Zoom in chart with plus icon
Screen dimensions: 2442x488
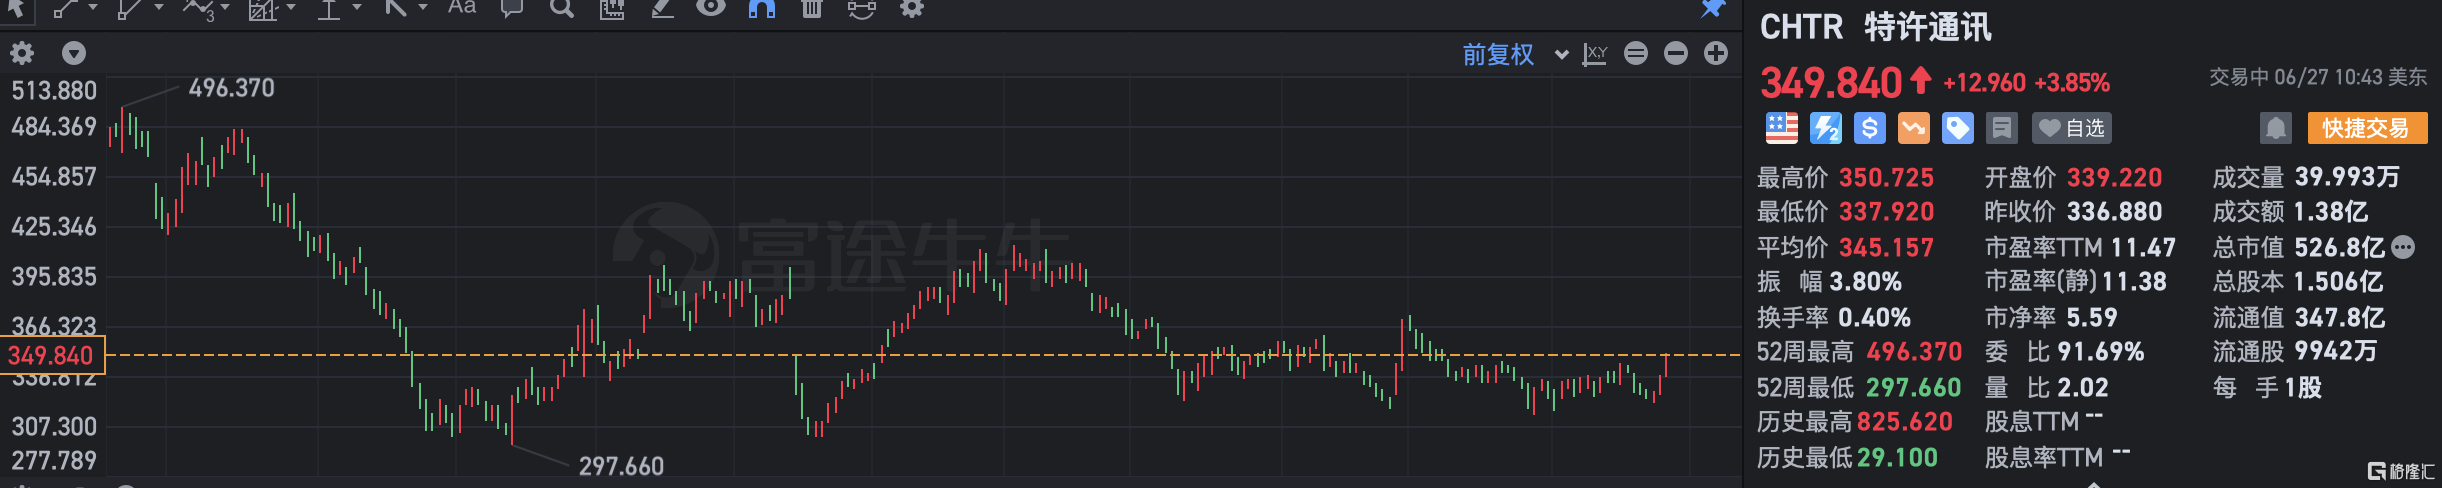pos(1716,53)
